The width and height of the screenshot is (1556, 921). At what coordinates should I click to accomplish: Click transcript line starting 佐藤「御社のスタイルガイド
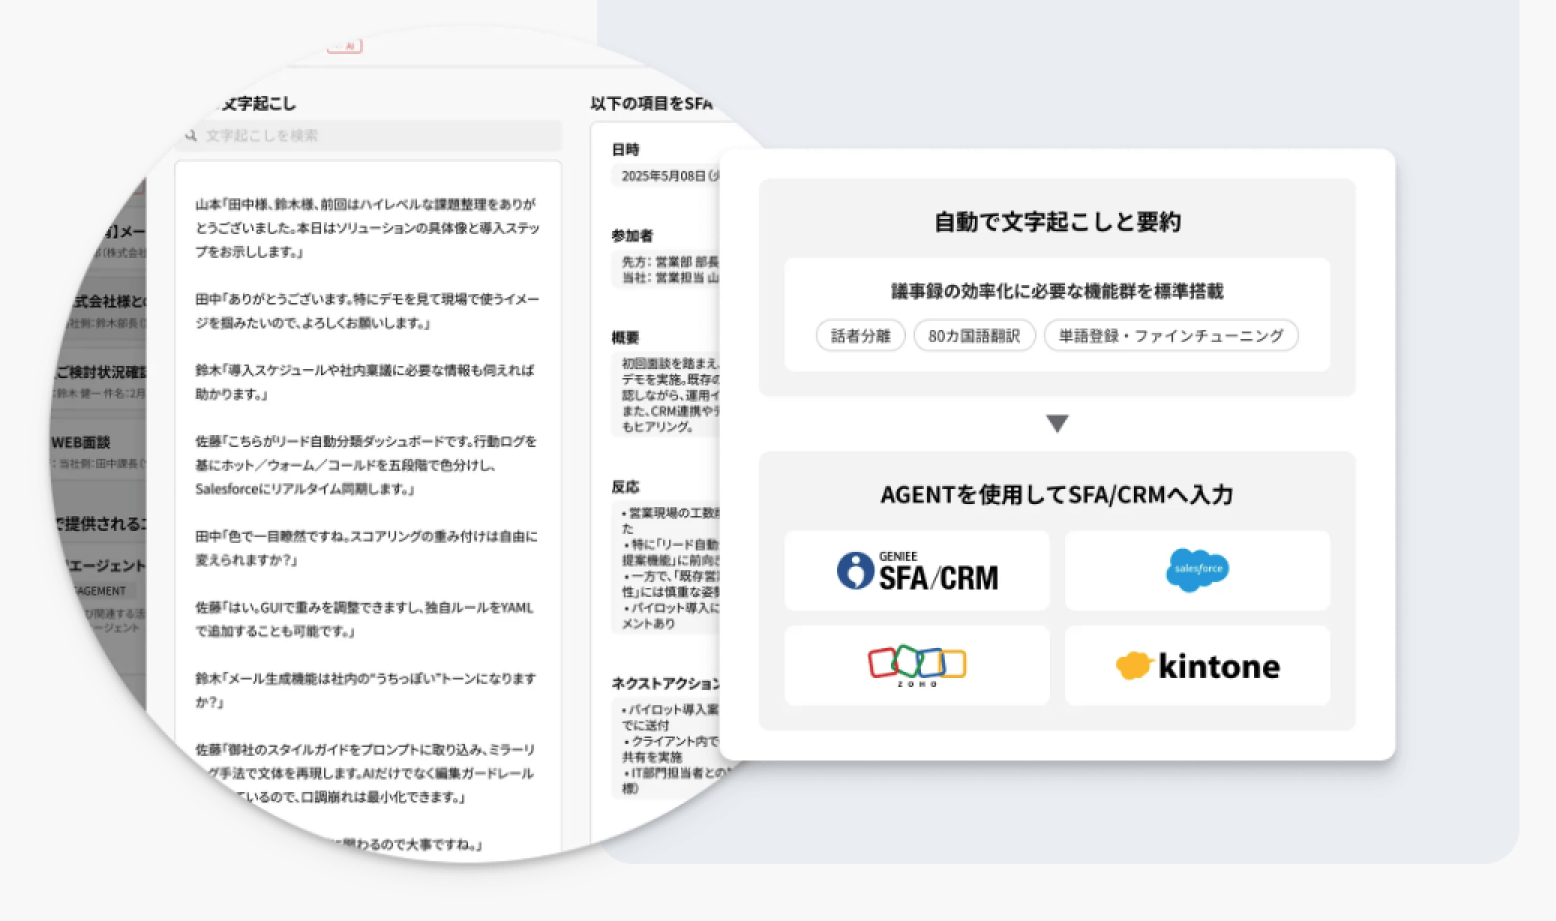[366, 773]
